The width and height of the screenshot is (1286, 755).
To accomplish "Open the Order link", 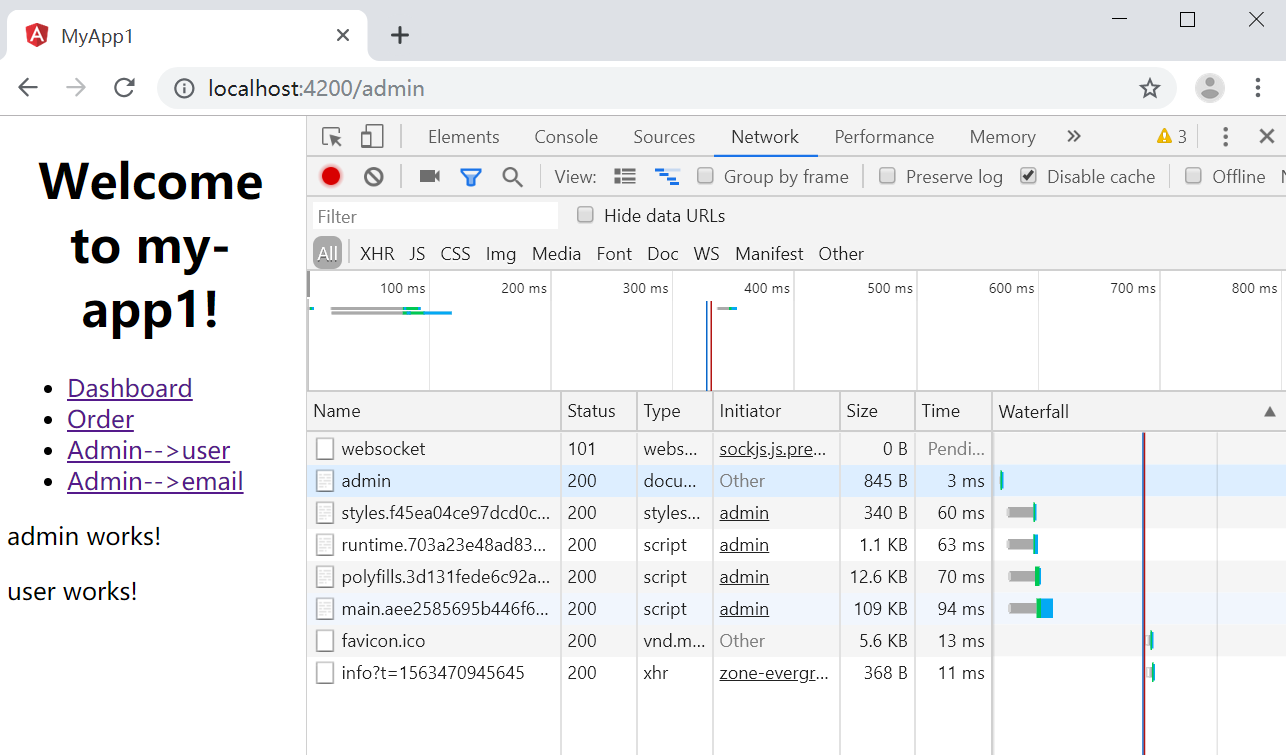I will click(x=100, y=419).
